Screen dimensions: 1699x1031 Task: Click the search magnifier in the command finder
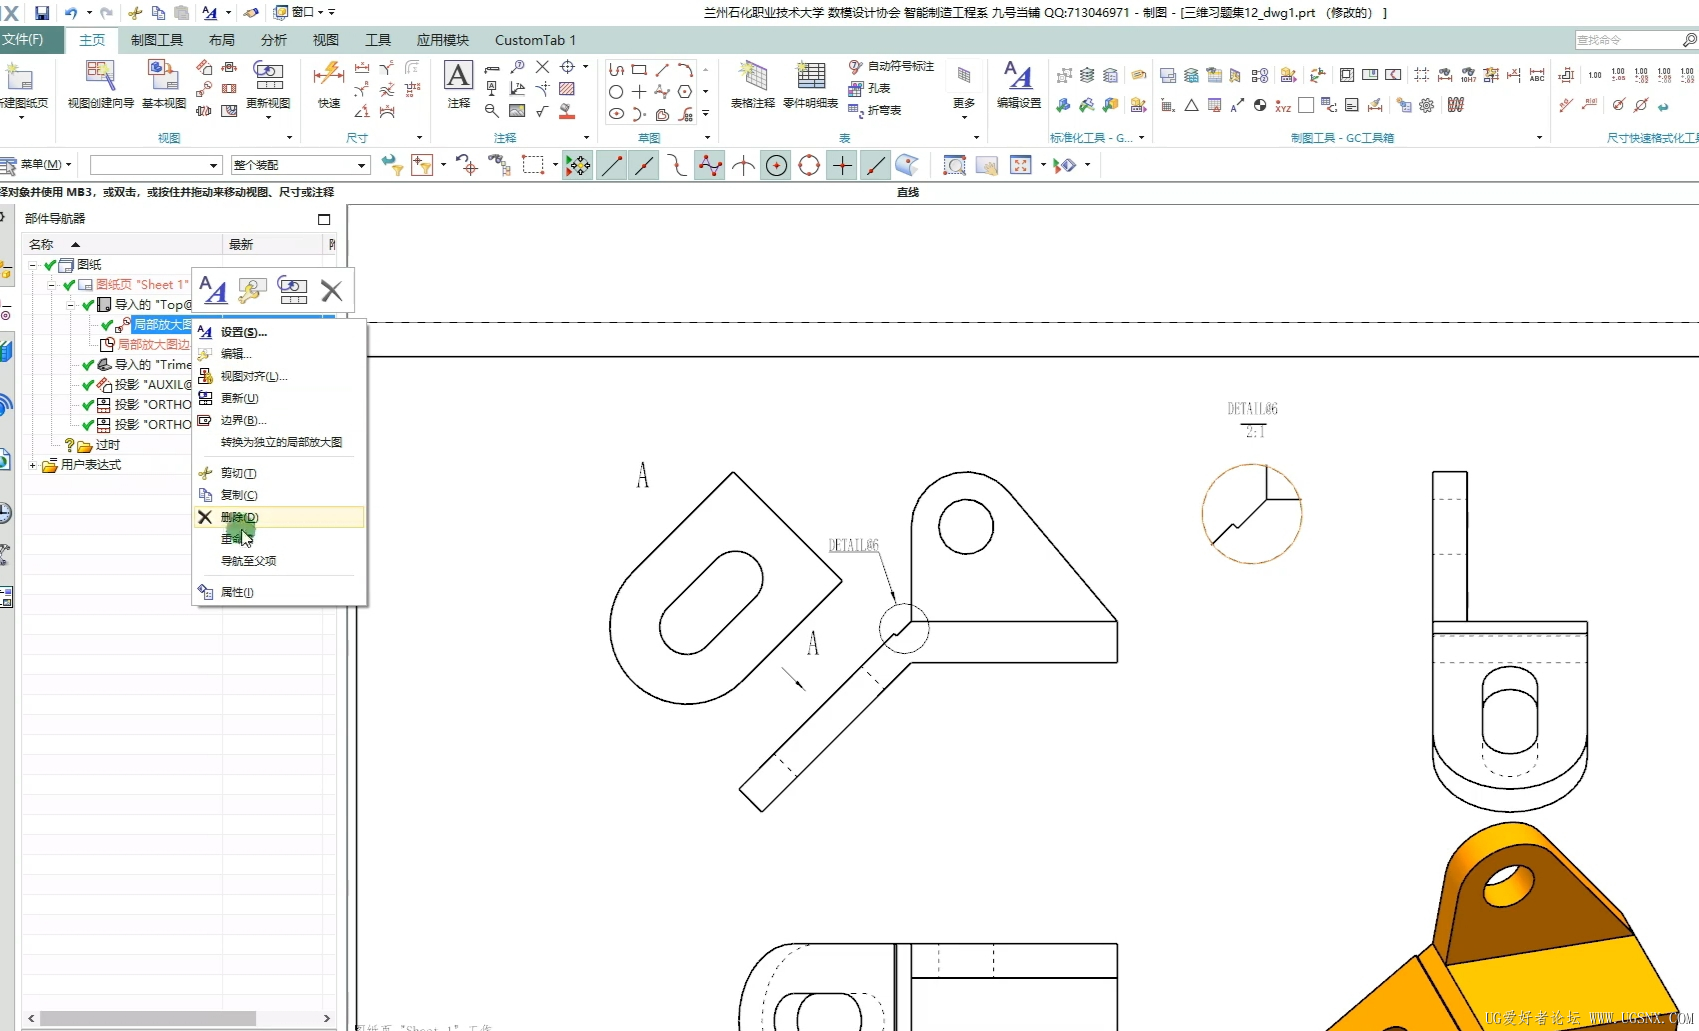1689,40
